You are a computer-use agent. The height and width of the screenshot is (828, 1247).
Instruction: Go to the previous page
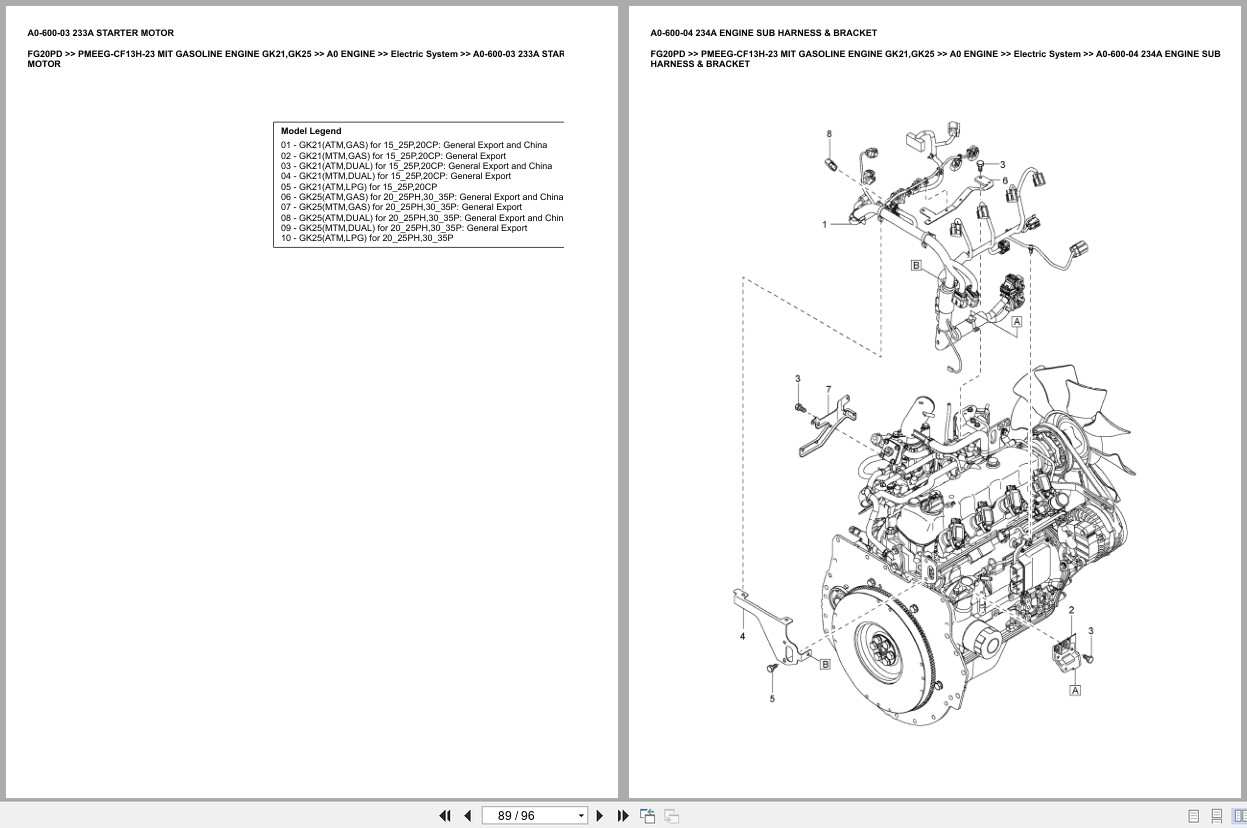pyautogui.click(x=467, y=816)
